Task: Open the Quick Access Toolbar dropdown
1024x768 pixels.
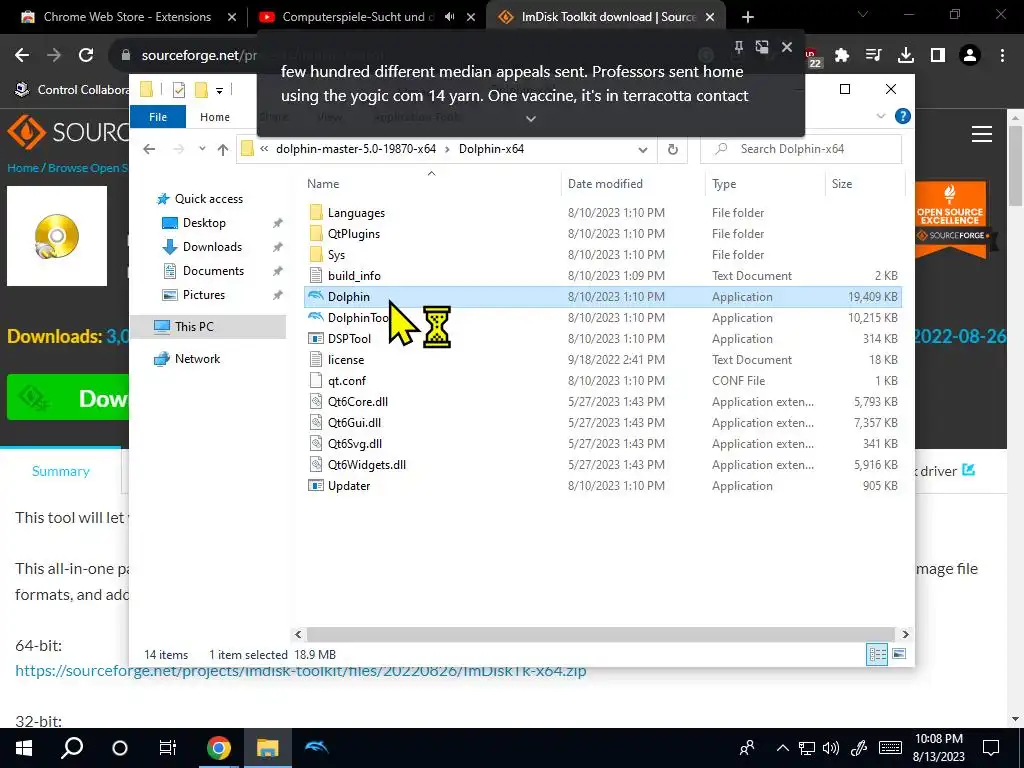Action: coord(219,90)
